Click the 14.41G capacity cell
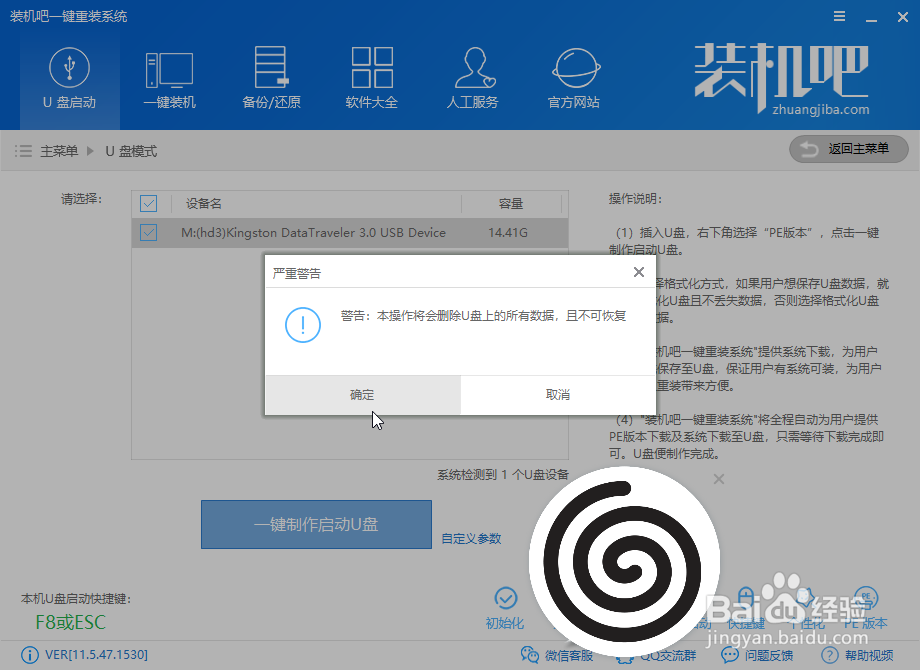920x670 pixels. pyautogui.click(x=508, y=232)
